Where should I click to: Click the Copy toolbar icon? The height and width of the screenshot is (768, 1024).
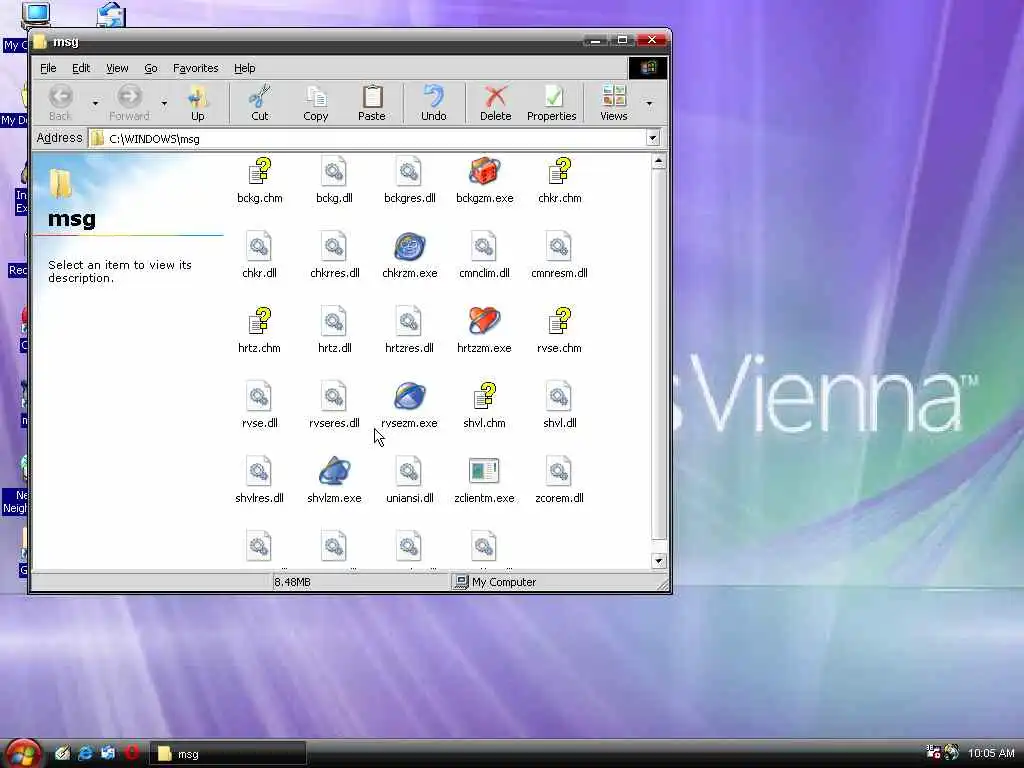click(x=315, y=97)
